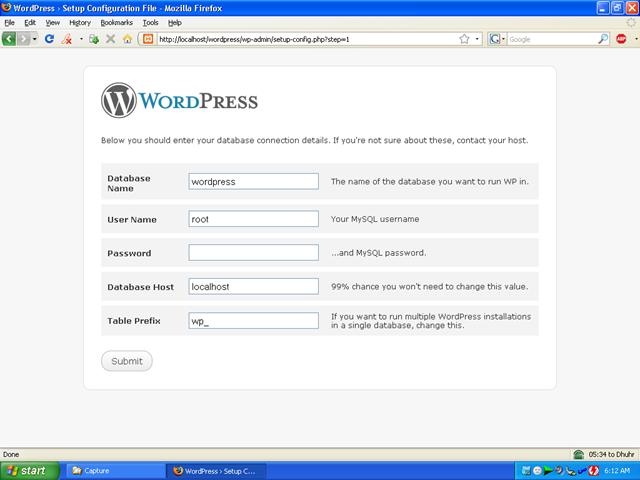640x480 pixels.
Task: Open the back/forward history dropdown arrow
Action: pyautogui.click(x=35, y=39)
